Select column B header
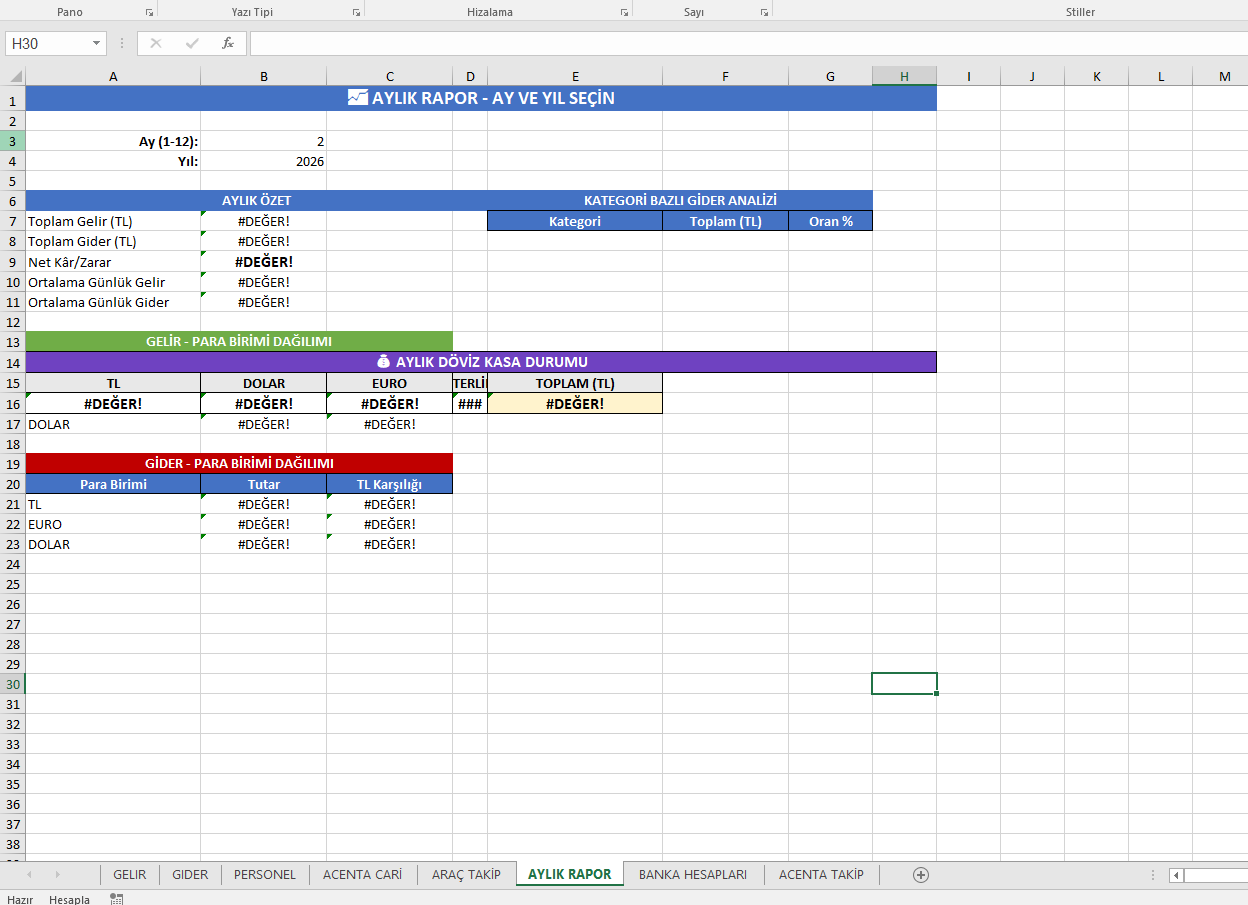Screen dimensions: 1248x905 (x=263, y=77)
